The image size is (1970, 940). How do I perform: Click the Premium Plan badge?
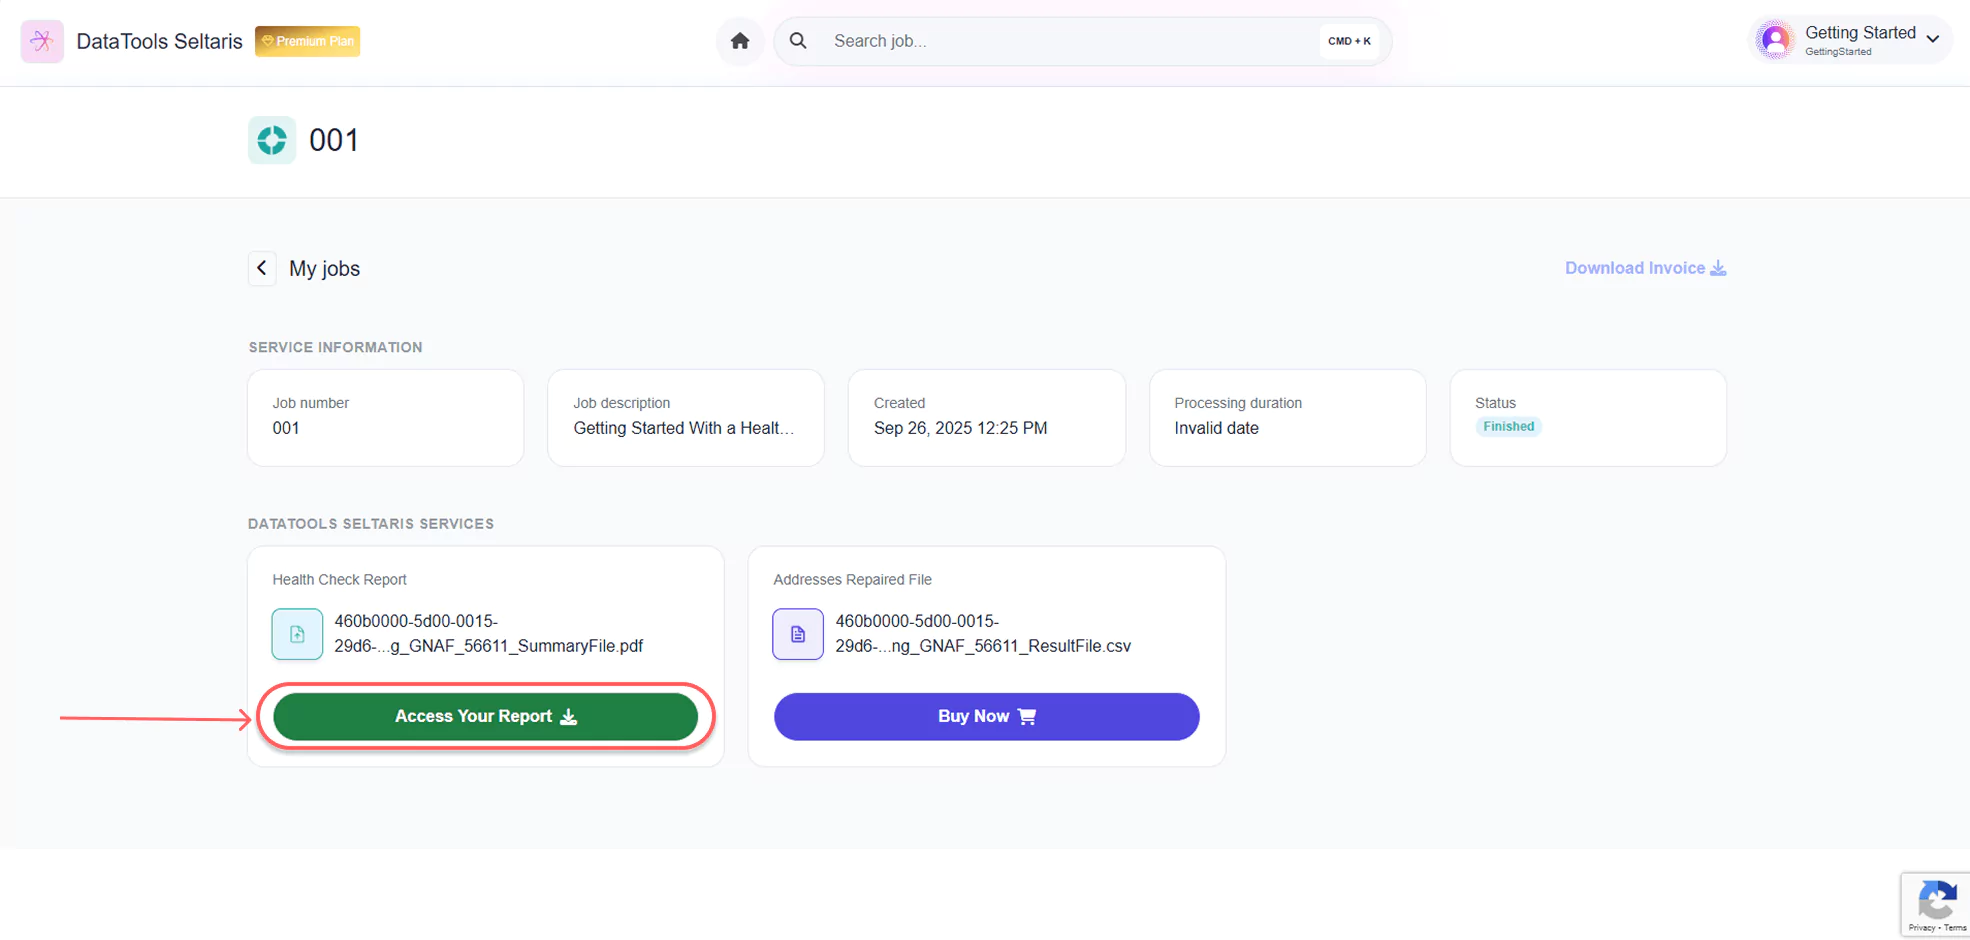click(308, 41)
